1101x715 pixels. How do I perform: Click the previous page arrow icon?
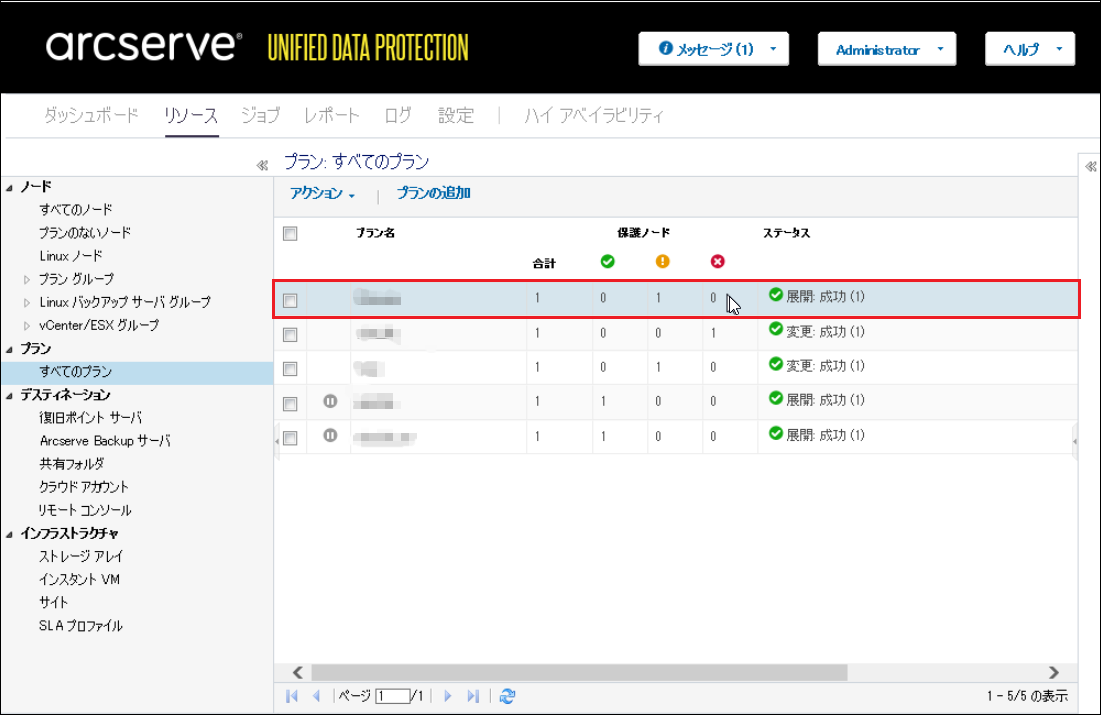316,696
